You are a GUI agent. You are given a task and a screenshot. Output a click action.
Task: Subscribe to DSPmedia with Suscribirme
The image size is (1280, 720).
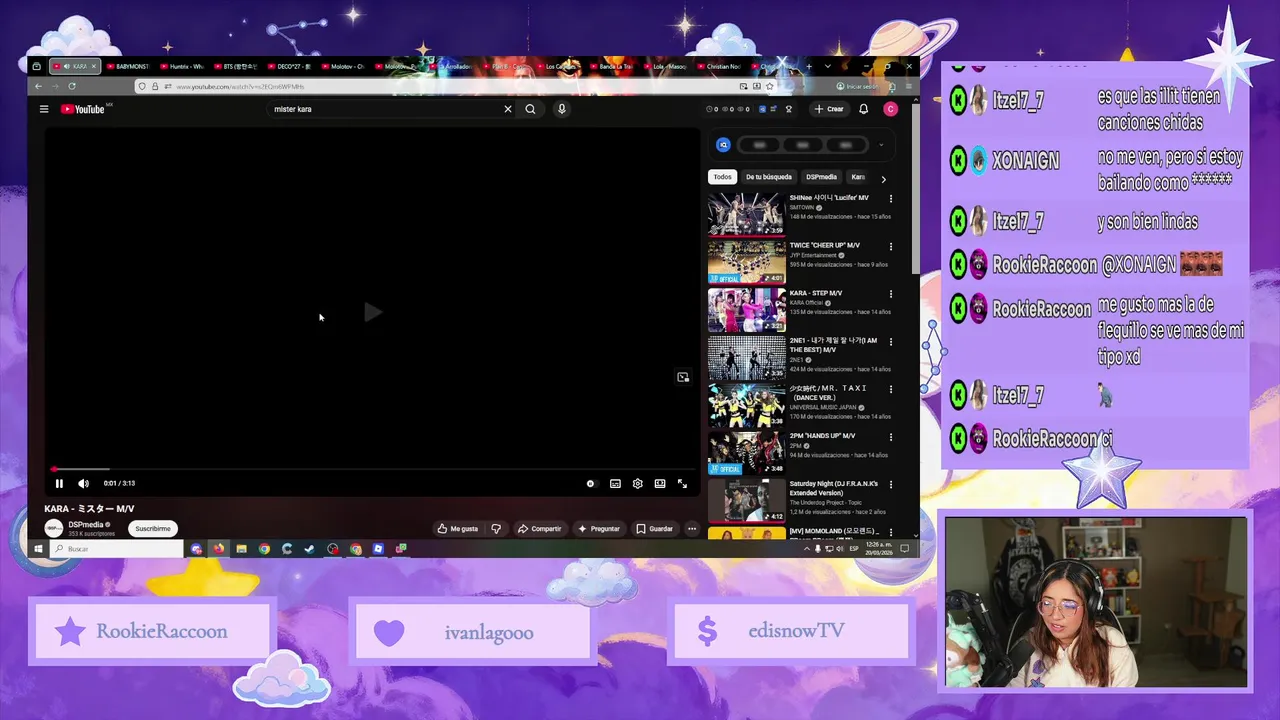(153, 528)
